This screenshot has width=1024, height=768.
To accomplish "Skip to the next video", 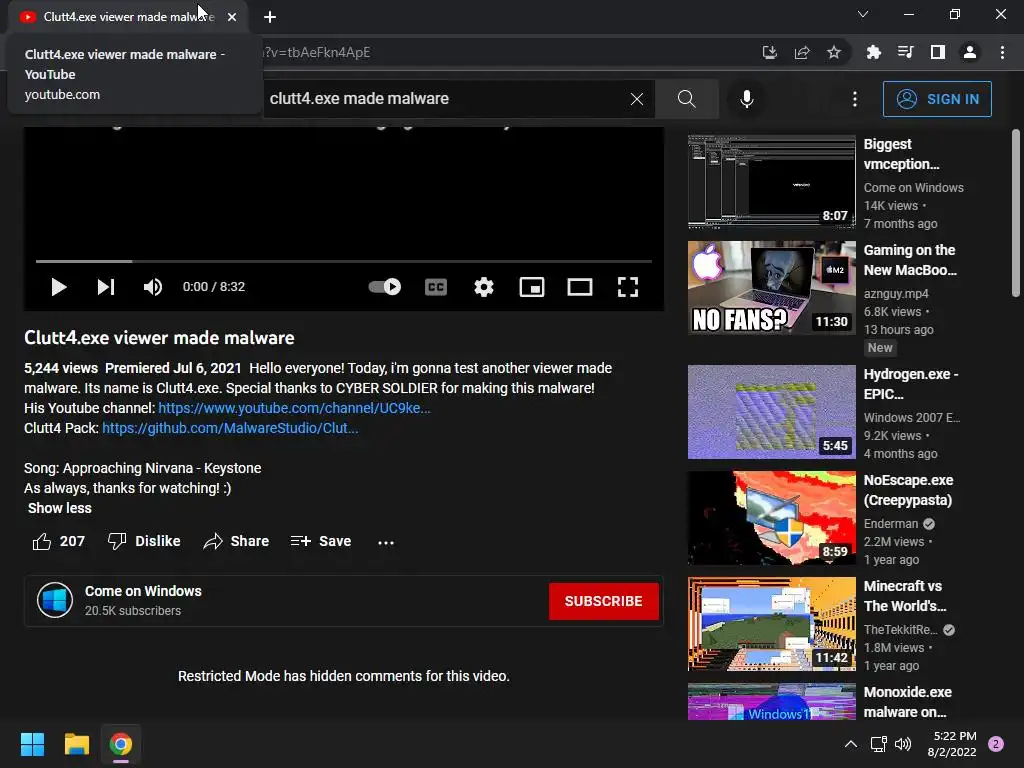I will coord(106,287).
